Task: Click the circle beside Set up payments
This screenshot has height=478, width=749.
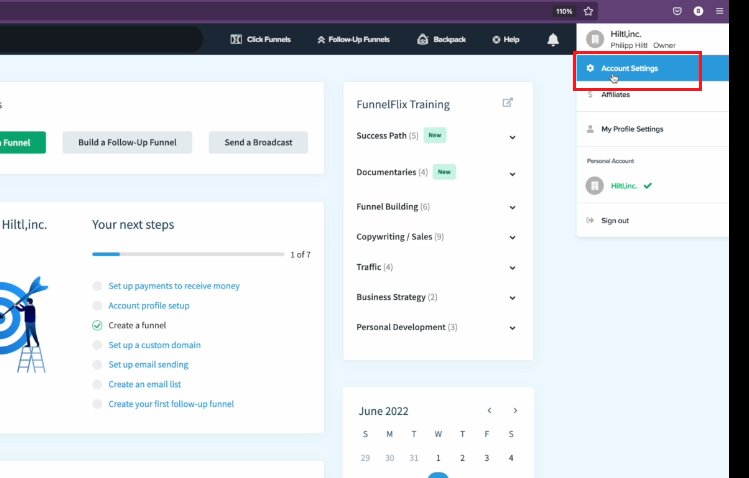Action: pos(97,286)
